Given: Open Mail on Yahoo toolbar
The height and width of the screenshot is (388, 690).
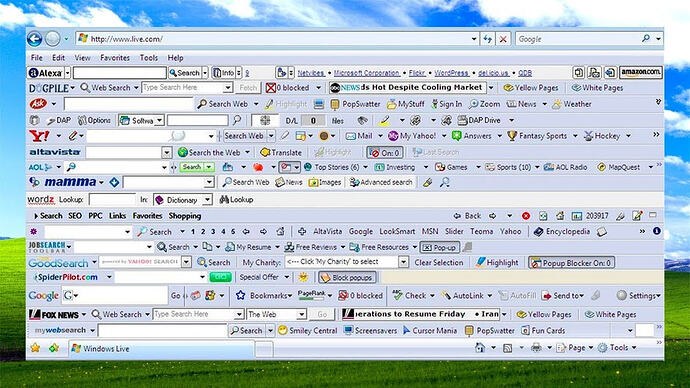Looking at the screenshot, I should (359, 136).
